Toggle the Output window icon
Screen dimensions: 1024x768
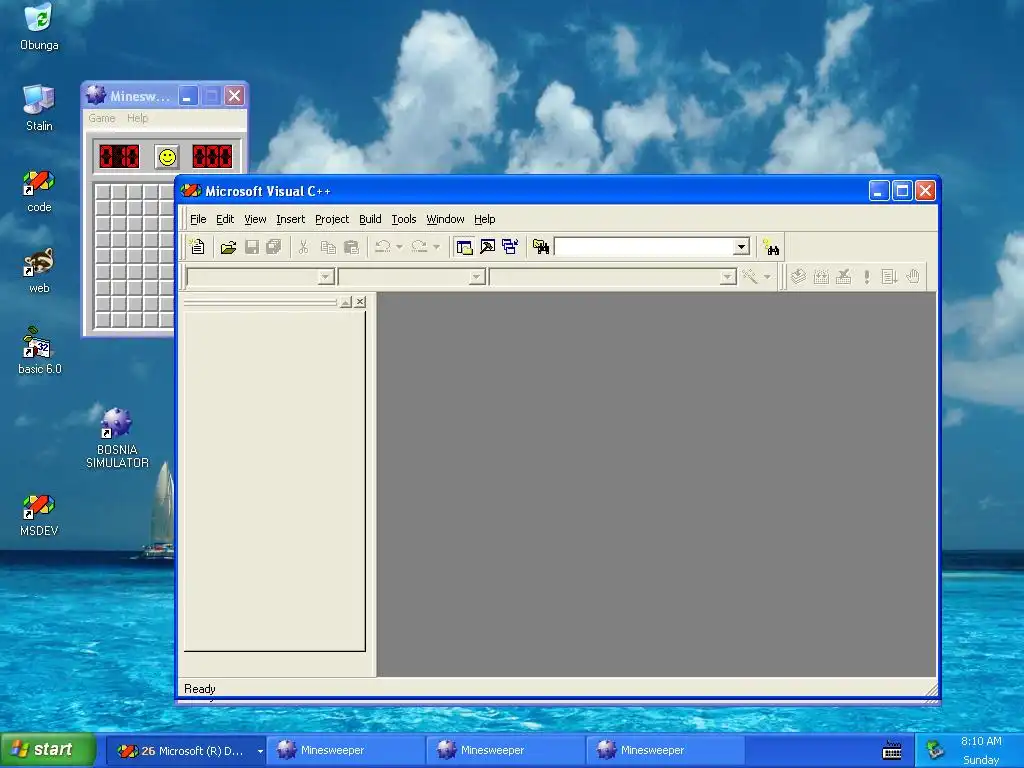tap(487, 247)
